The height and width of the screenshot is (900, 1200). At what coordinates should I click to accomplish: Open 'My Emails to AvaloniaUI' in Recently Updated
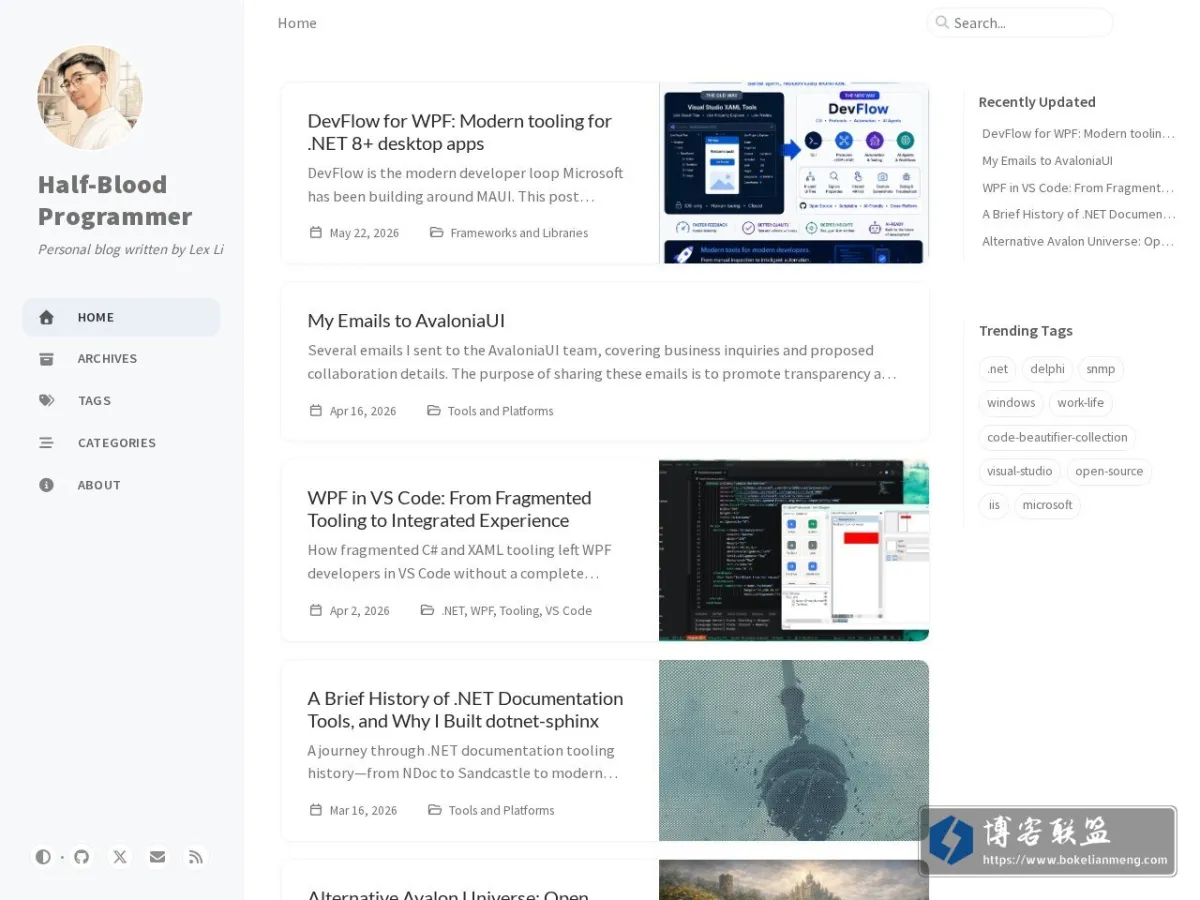point(1047,160)
